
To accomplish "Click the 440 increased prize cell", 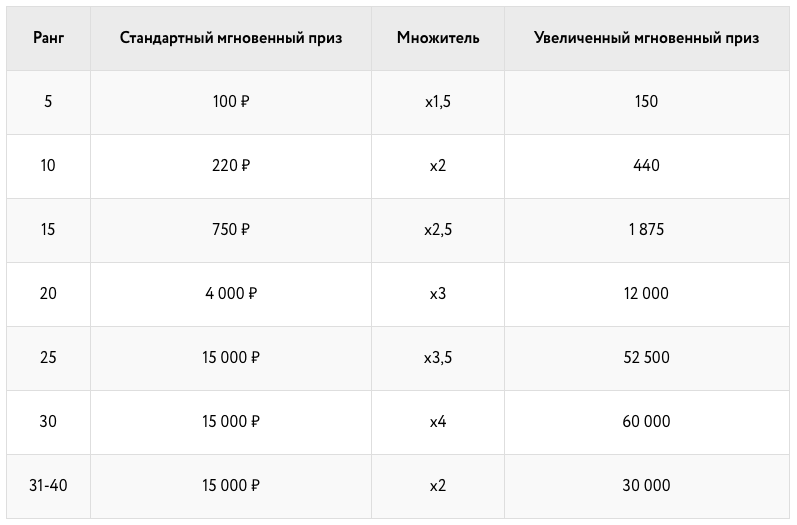I will pos(647,166).
